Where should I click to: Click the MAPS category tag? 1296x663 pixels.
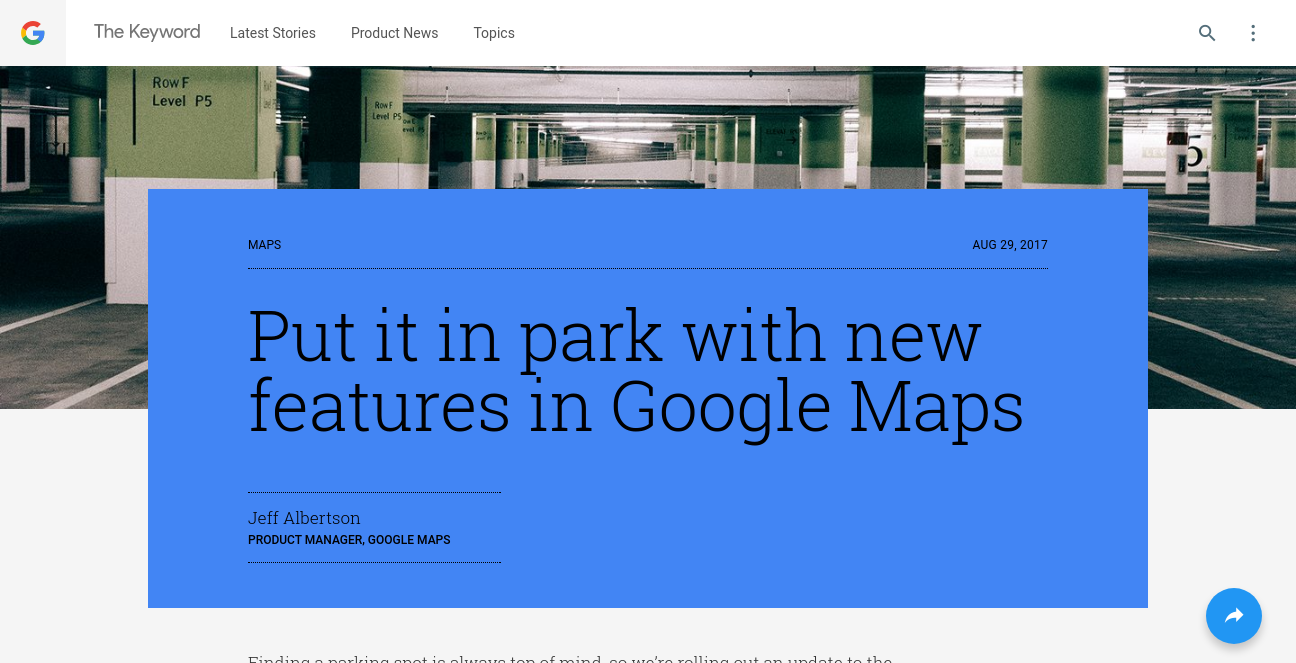pos(264,245)
